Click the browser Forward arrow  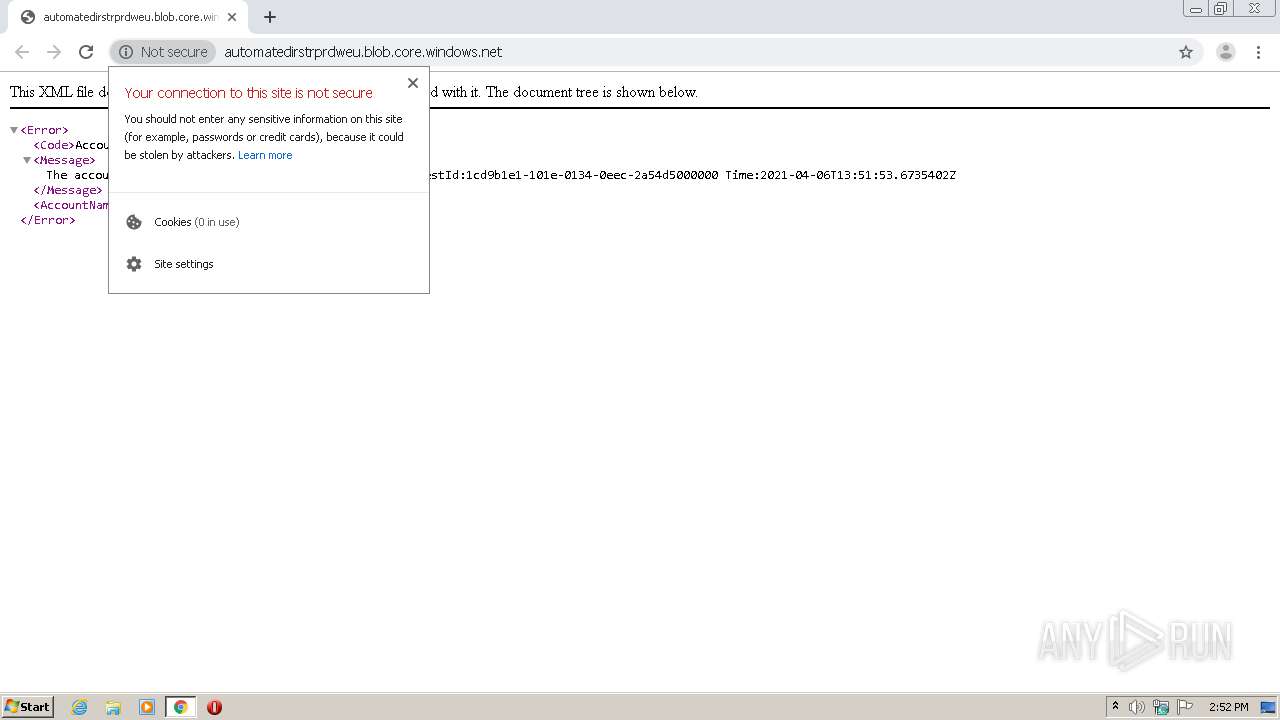click(54, 52)
